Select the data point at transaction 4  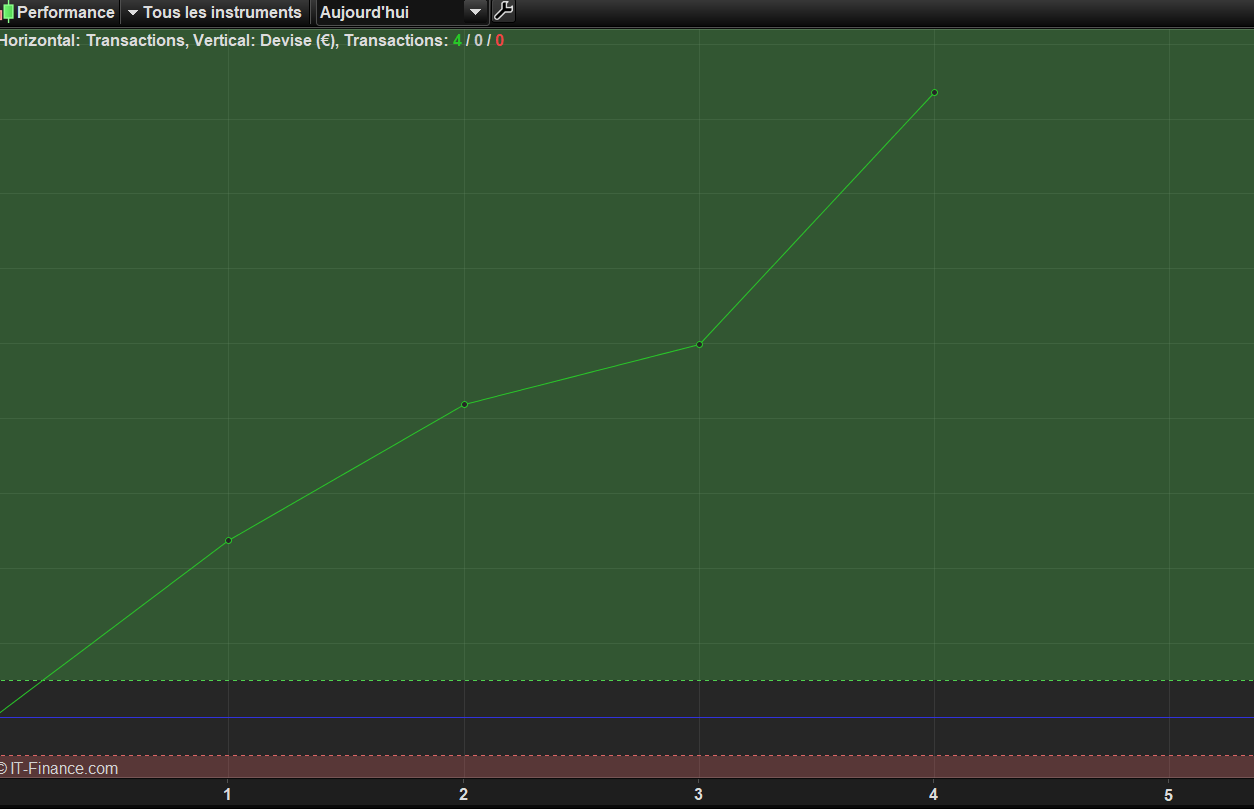[x=934, y=92]
